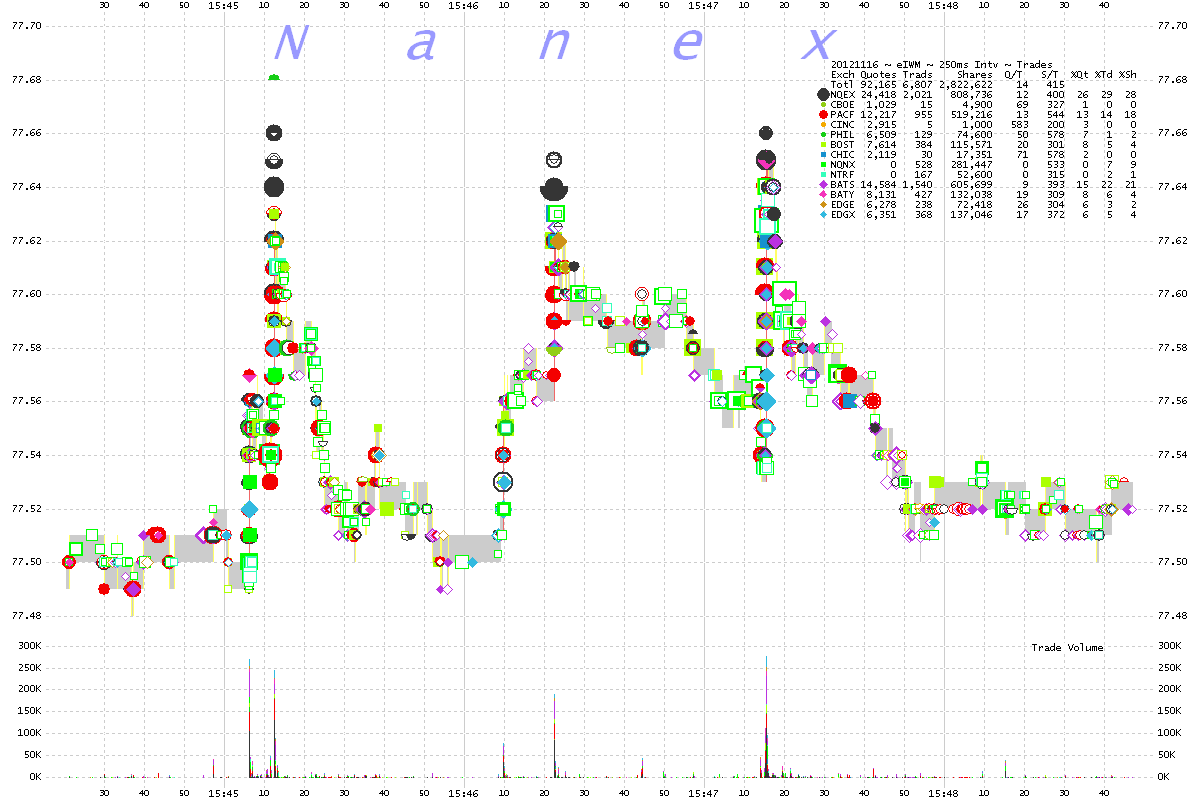Click the NQNX green square legend marker
Screen dimensions: 1200x800
(x=823, y=164)
